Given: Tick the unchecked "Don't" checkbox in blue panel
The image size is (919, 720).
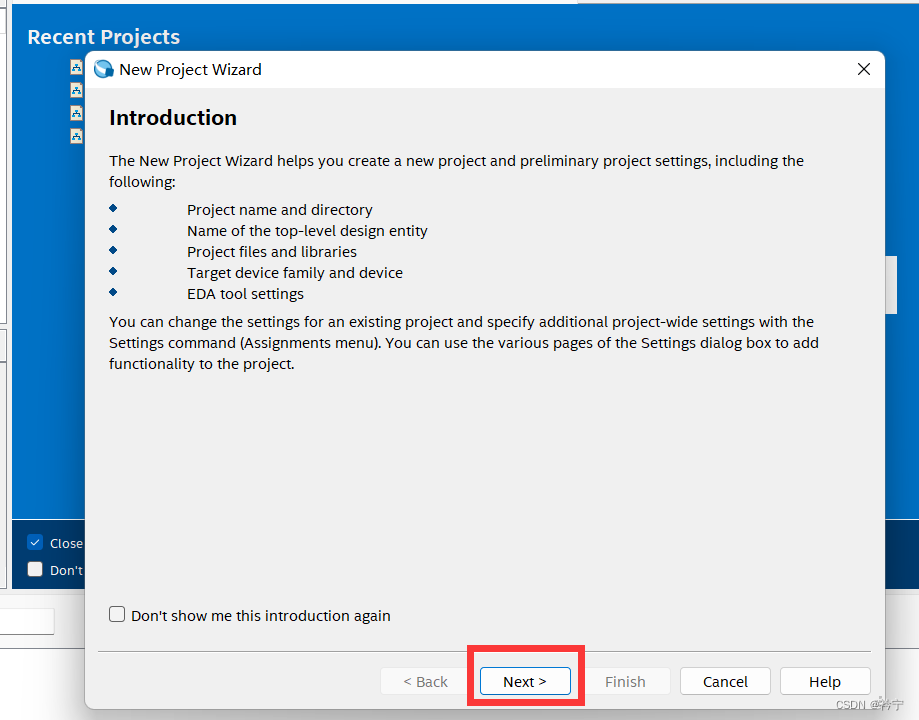Looking at the screenshot, I should (36, 569).
